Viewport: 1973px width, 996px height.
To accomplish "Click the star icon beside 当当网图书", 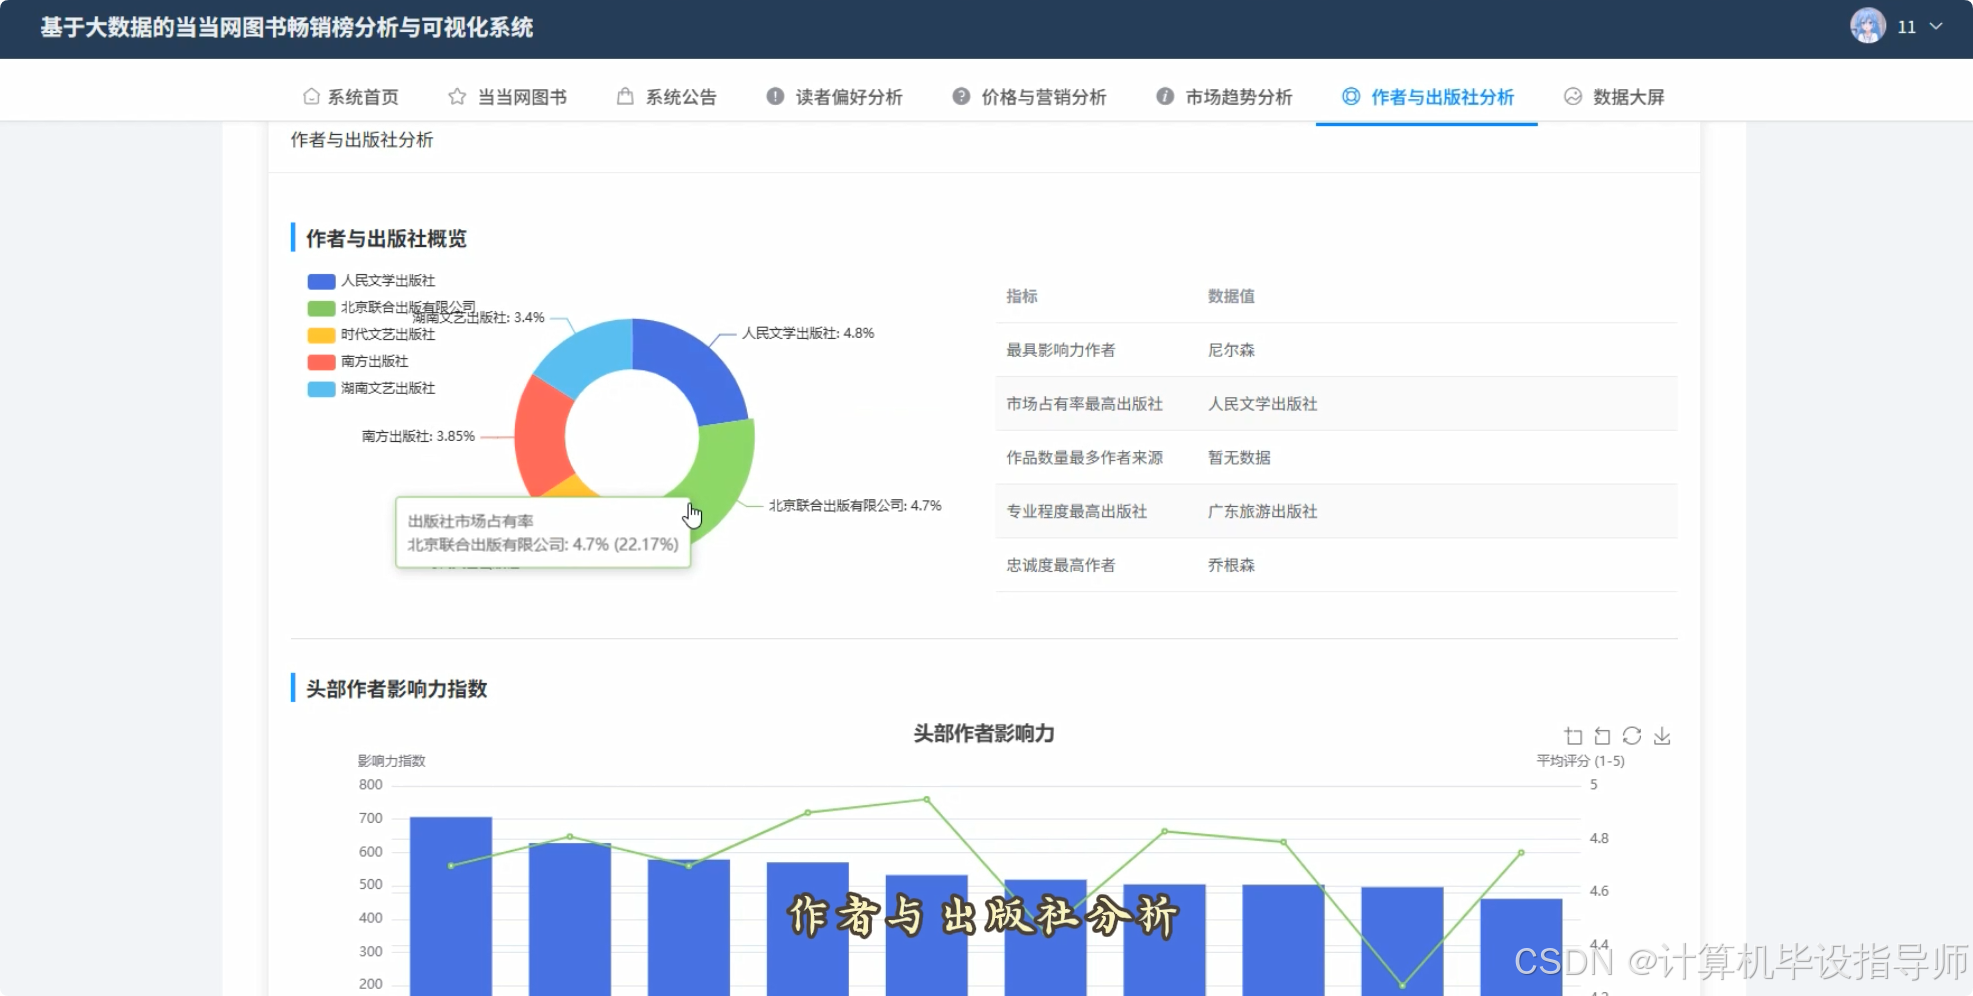I will click(x=455, y=96).
